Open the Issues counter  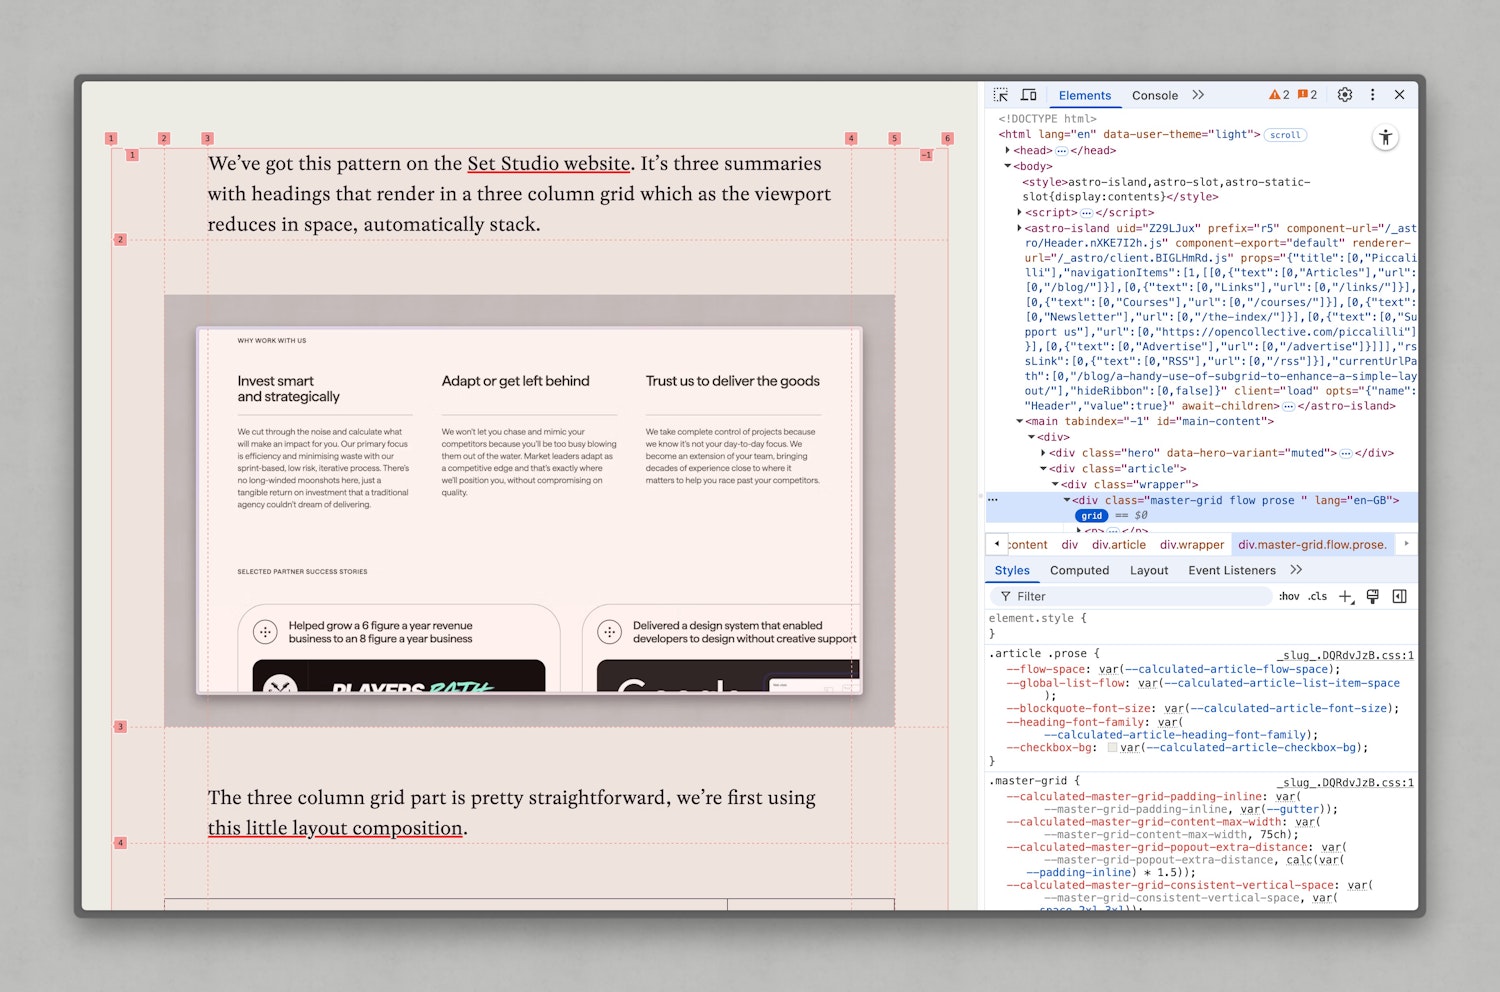[x=1309, y=94]
